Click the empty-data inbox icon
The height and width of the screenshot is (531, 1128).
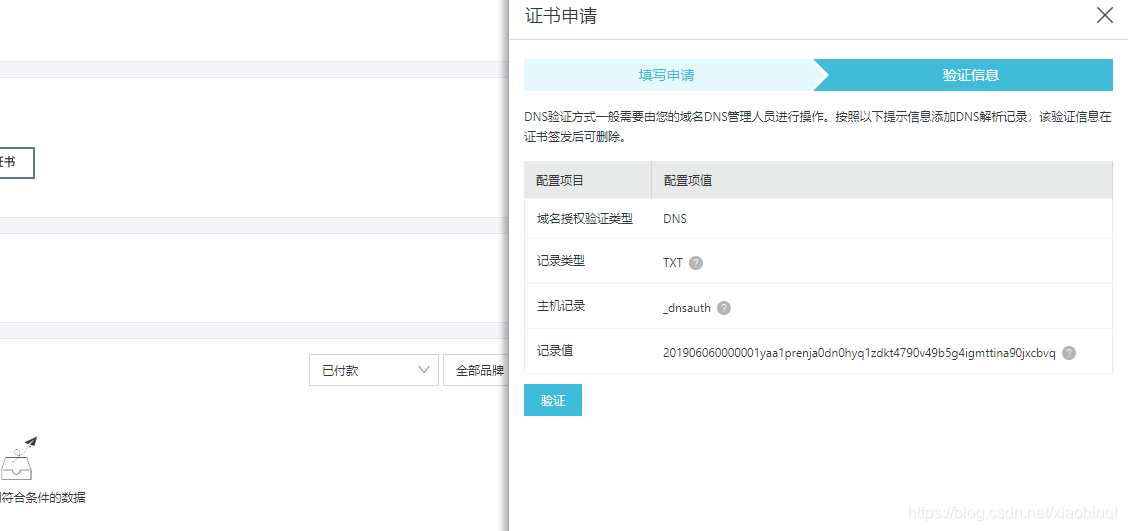(19, 458)
